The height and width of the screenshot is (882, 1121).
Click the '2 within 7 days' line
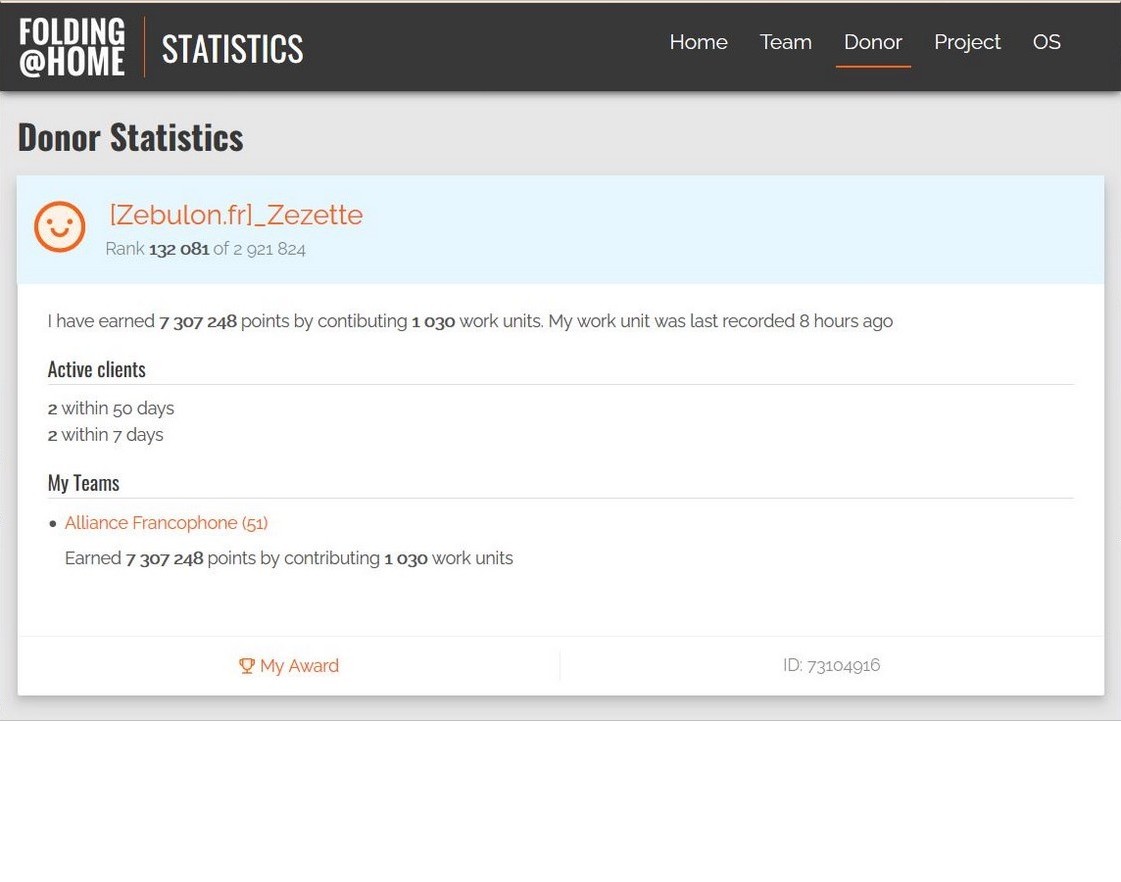(x=106, y=435)
